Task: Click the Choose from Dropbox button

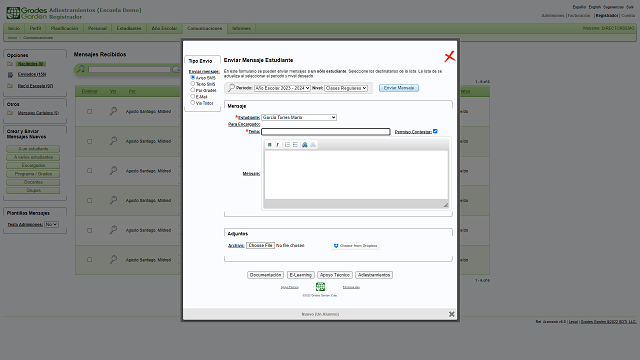Action: (356, 246)
